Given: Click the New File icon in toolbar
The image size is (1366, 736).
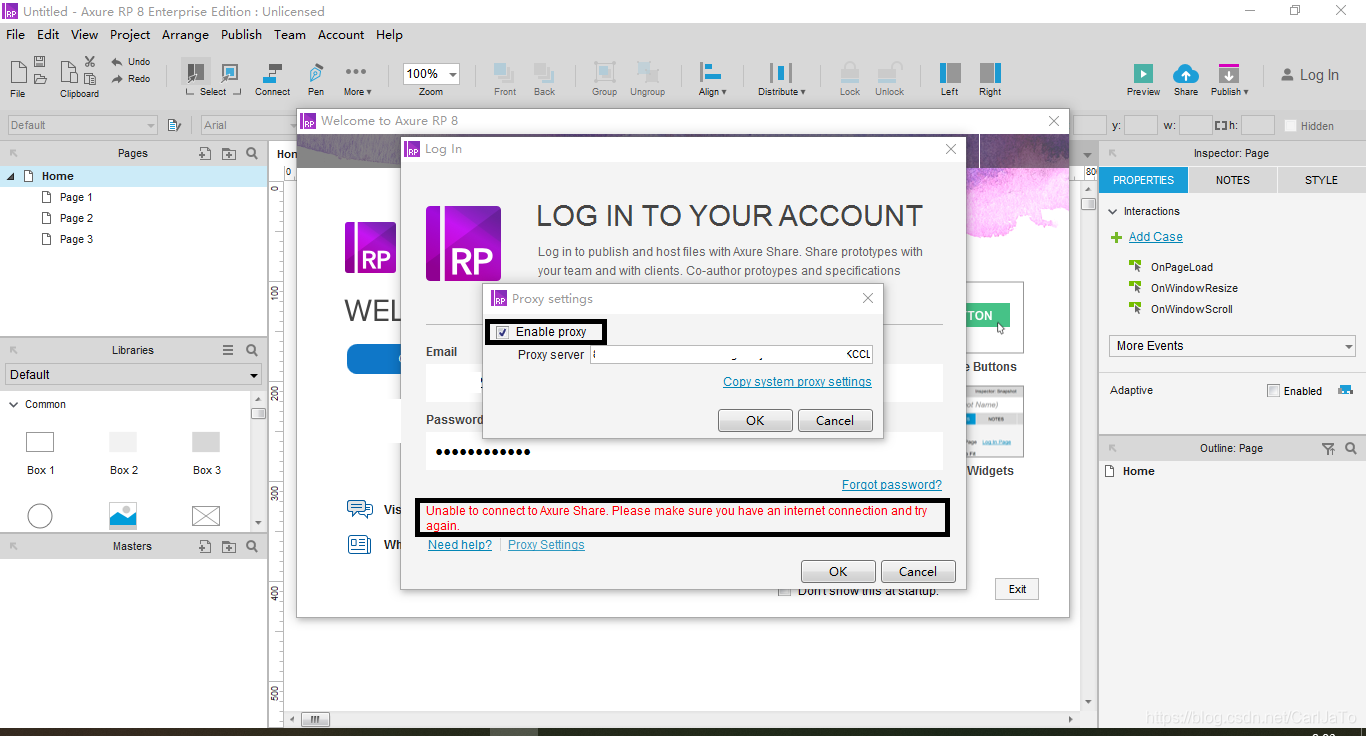Looking at the screenshot, I should [18, 72].
